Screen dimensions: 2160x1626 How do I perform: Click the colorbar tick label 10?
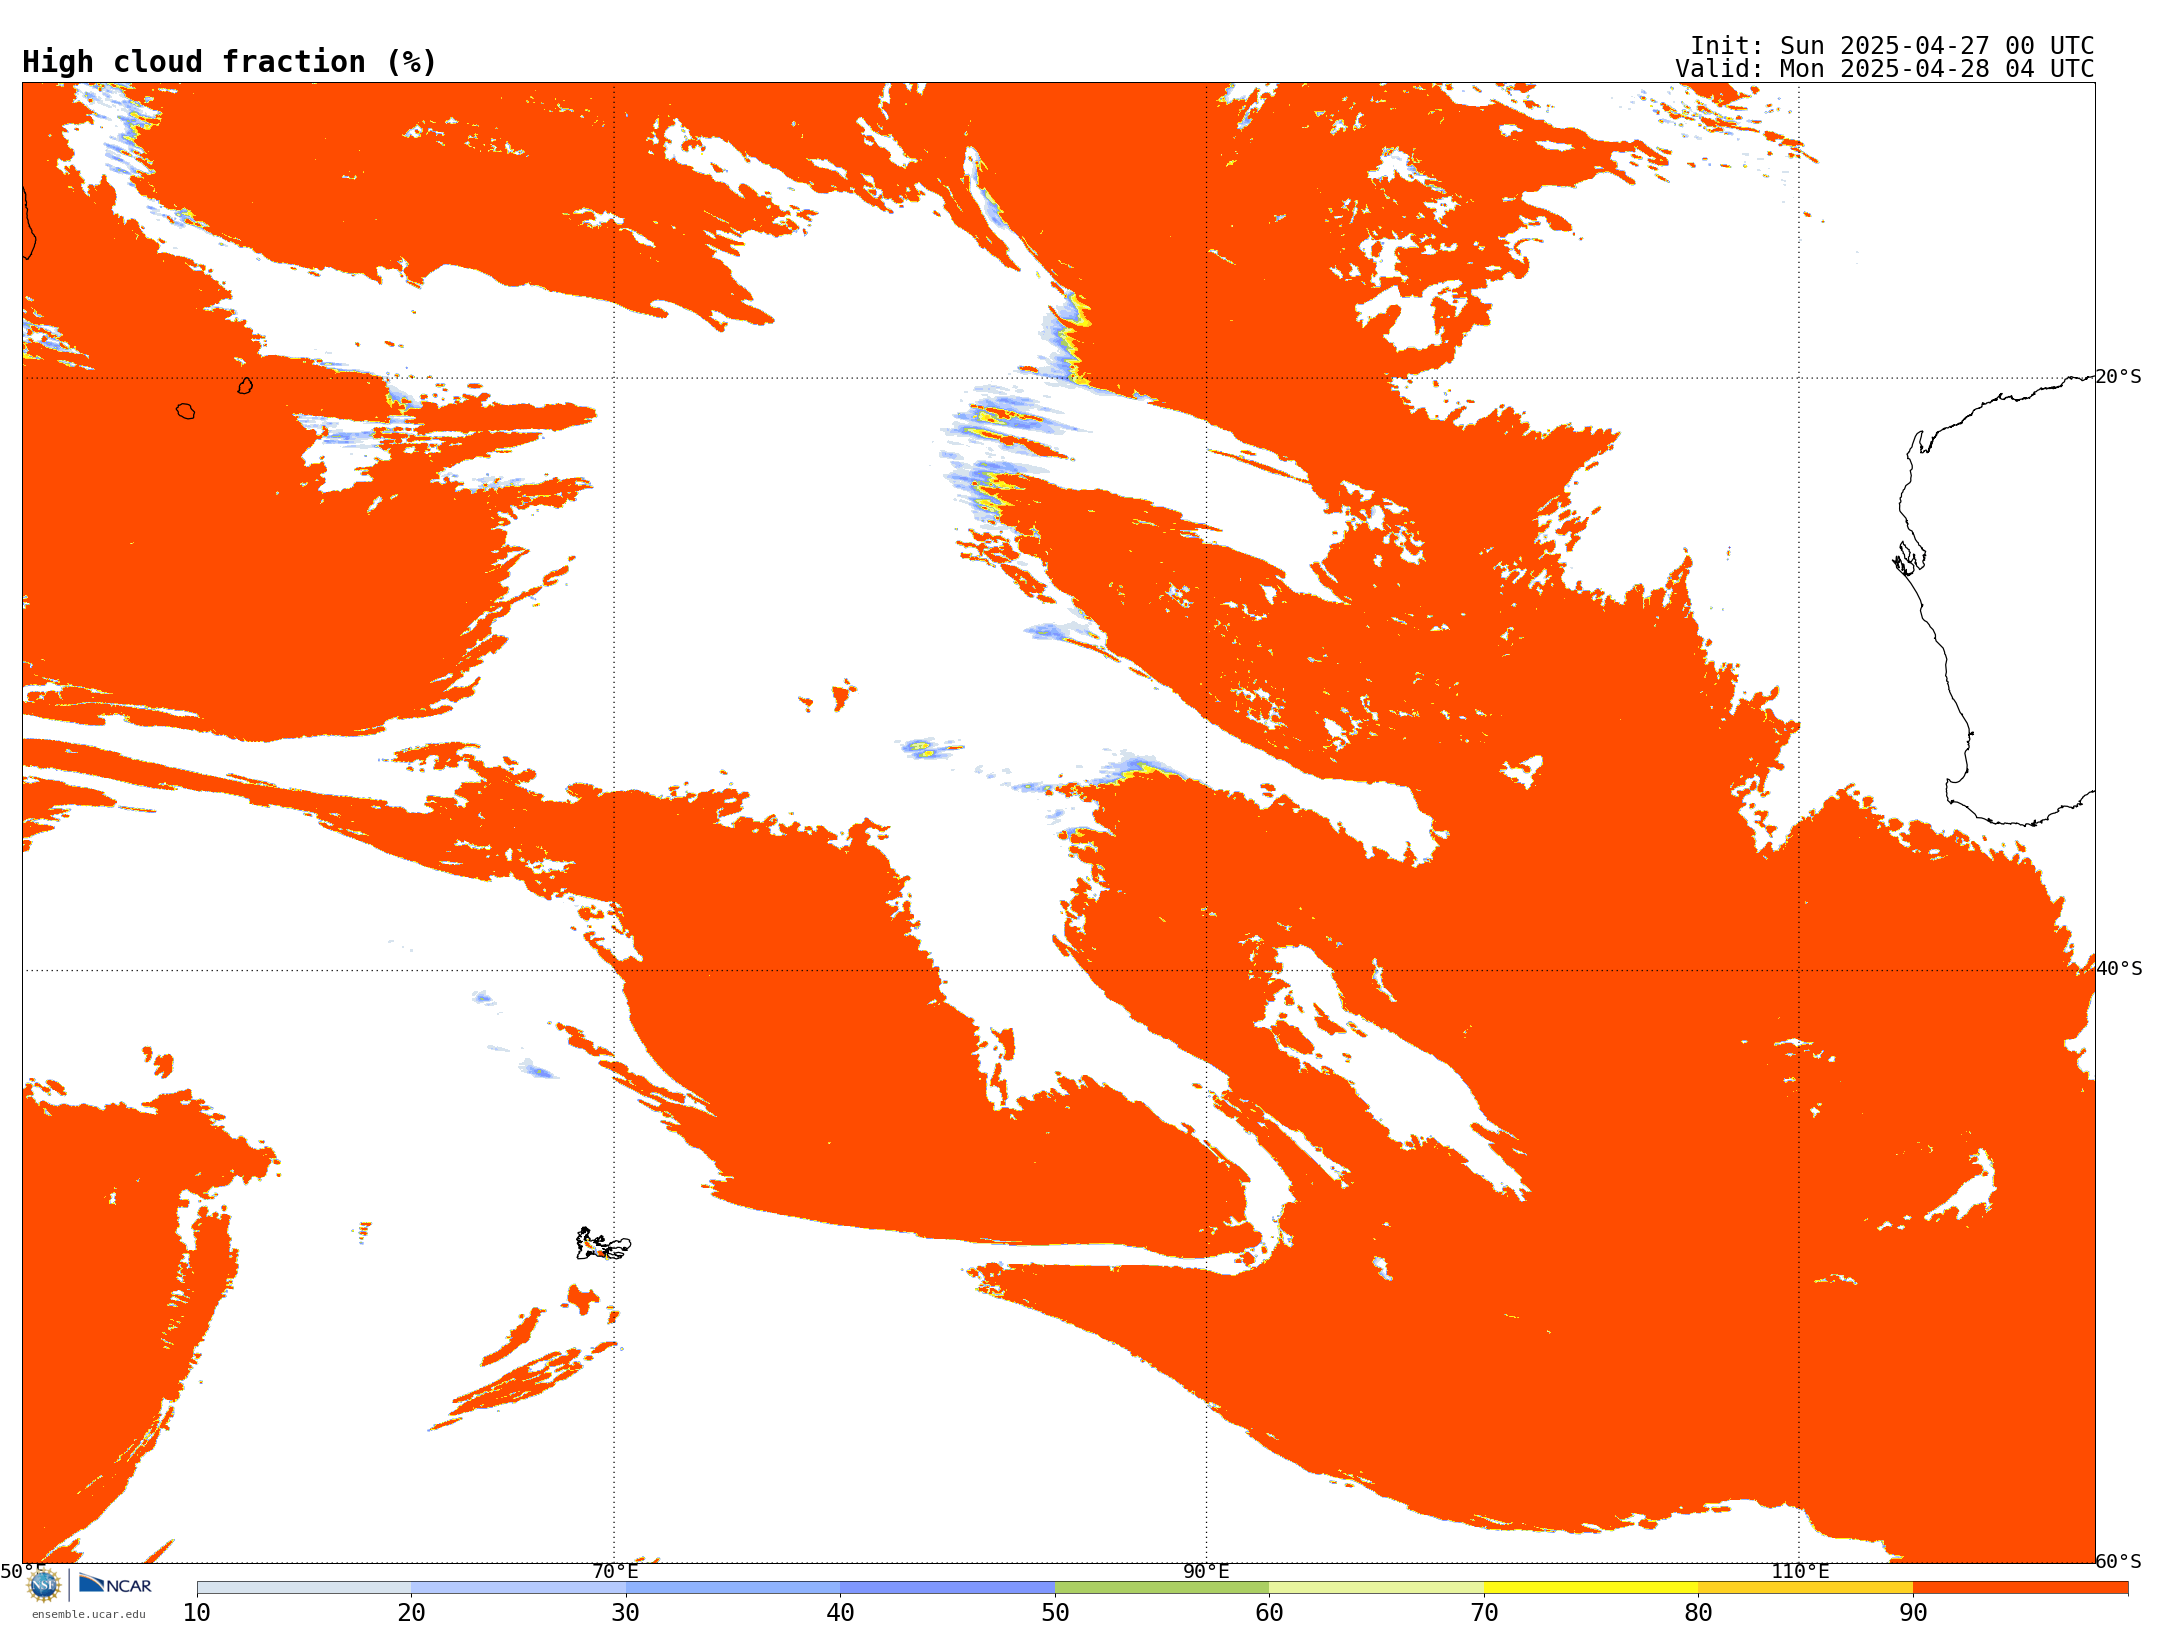point(197,1613)
